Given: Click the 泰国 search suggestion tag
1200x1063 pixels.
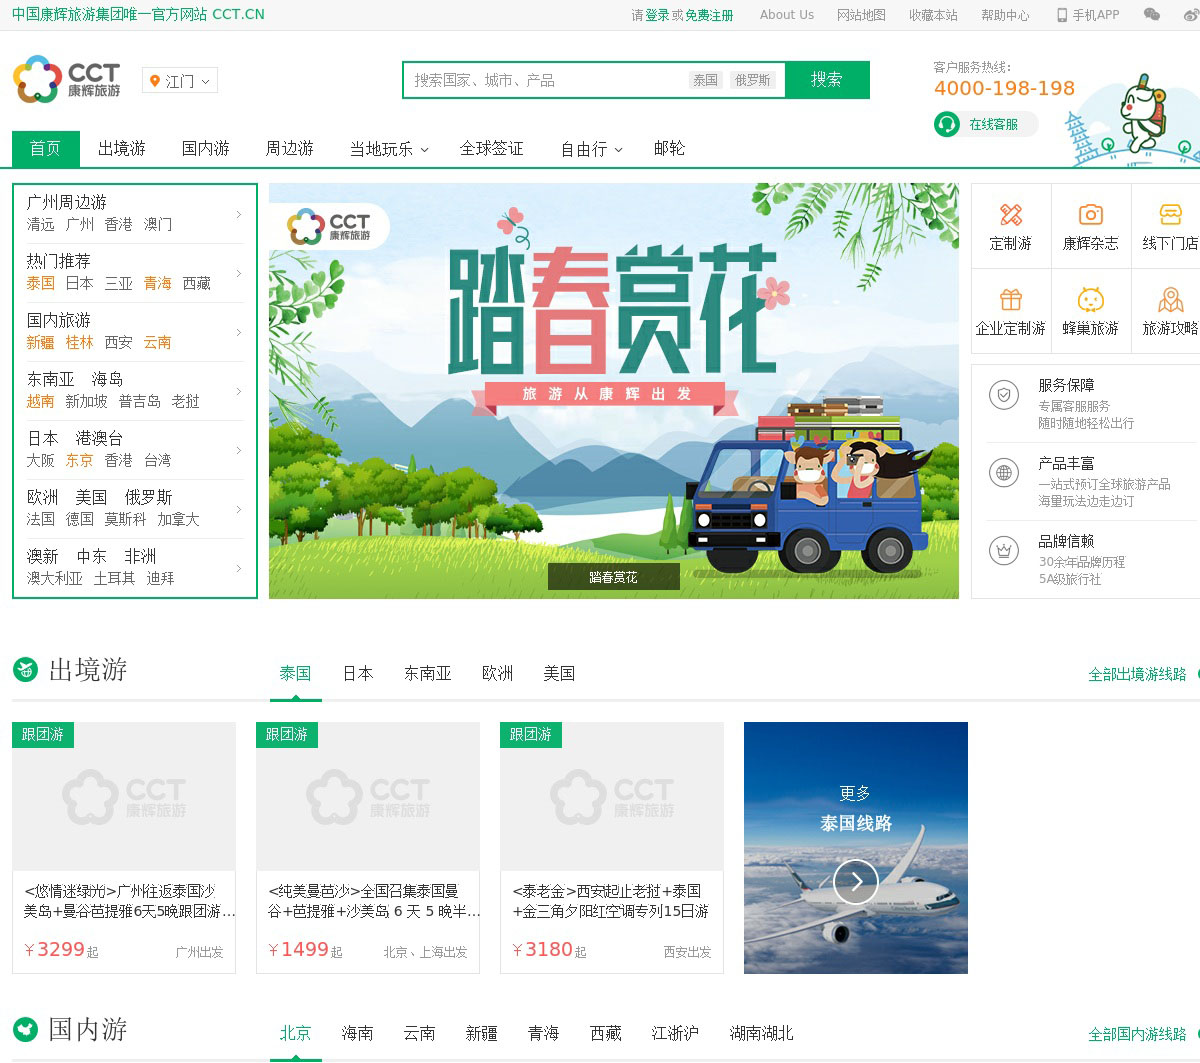Looking at the screenshot, I should (x=706, y=80).
